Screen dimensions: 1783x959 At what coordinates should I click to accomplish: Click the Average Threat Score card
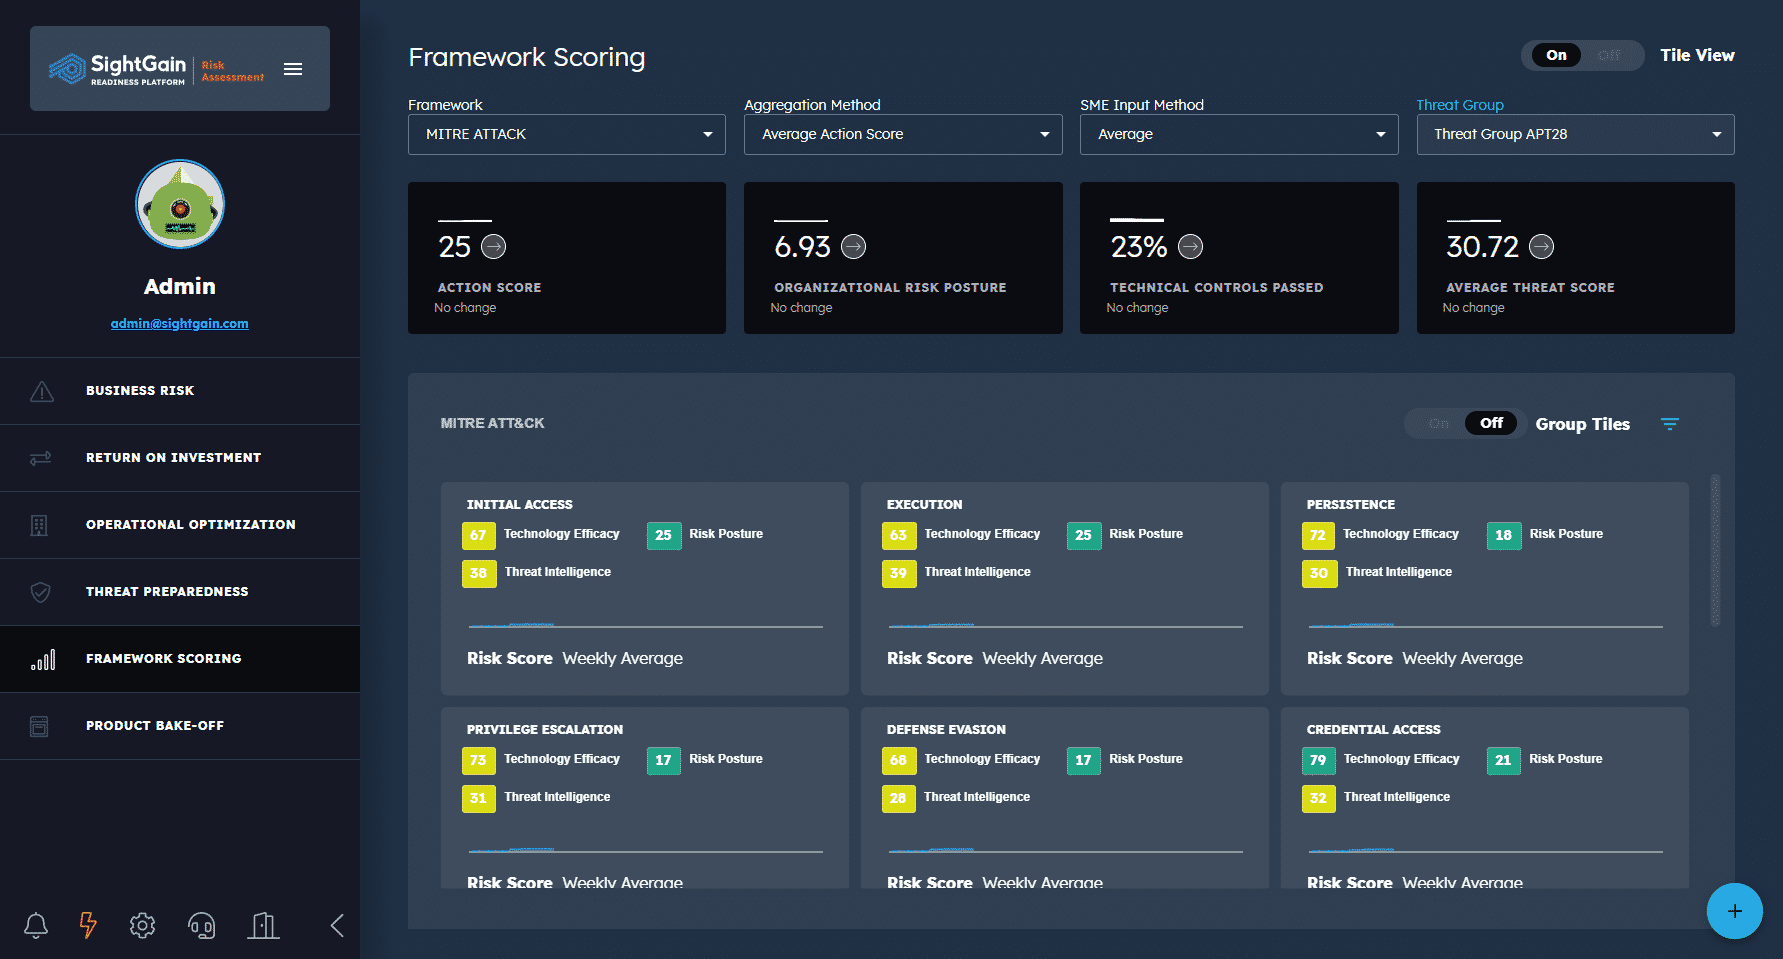point(1575,258)
